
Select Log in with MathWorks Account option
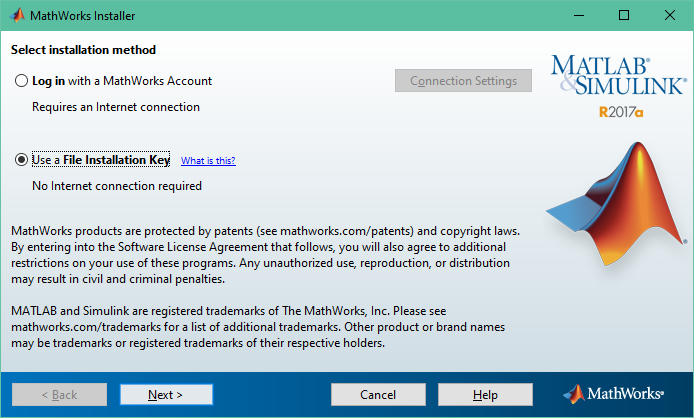21,81
